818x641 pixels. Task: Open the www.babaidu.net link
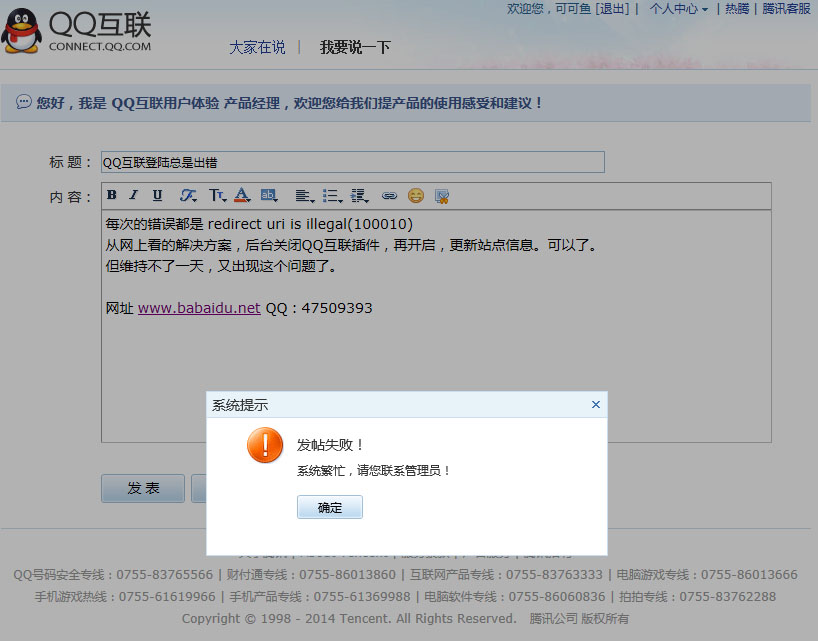[x=199, y=308]
